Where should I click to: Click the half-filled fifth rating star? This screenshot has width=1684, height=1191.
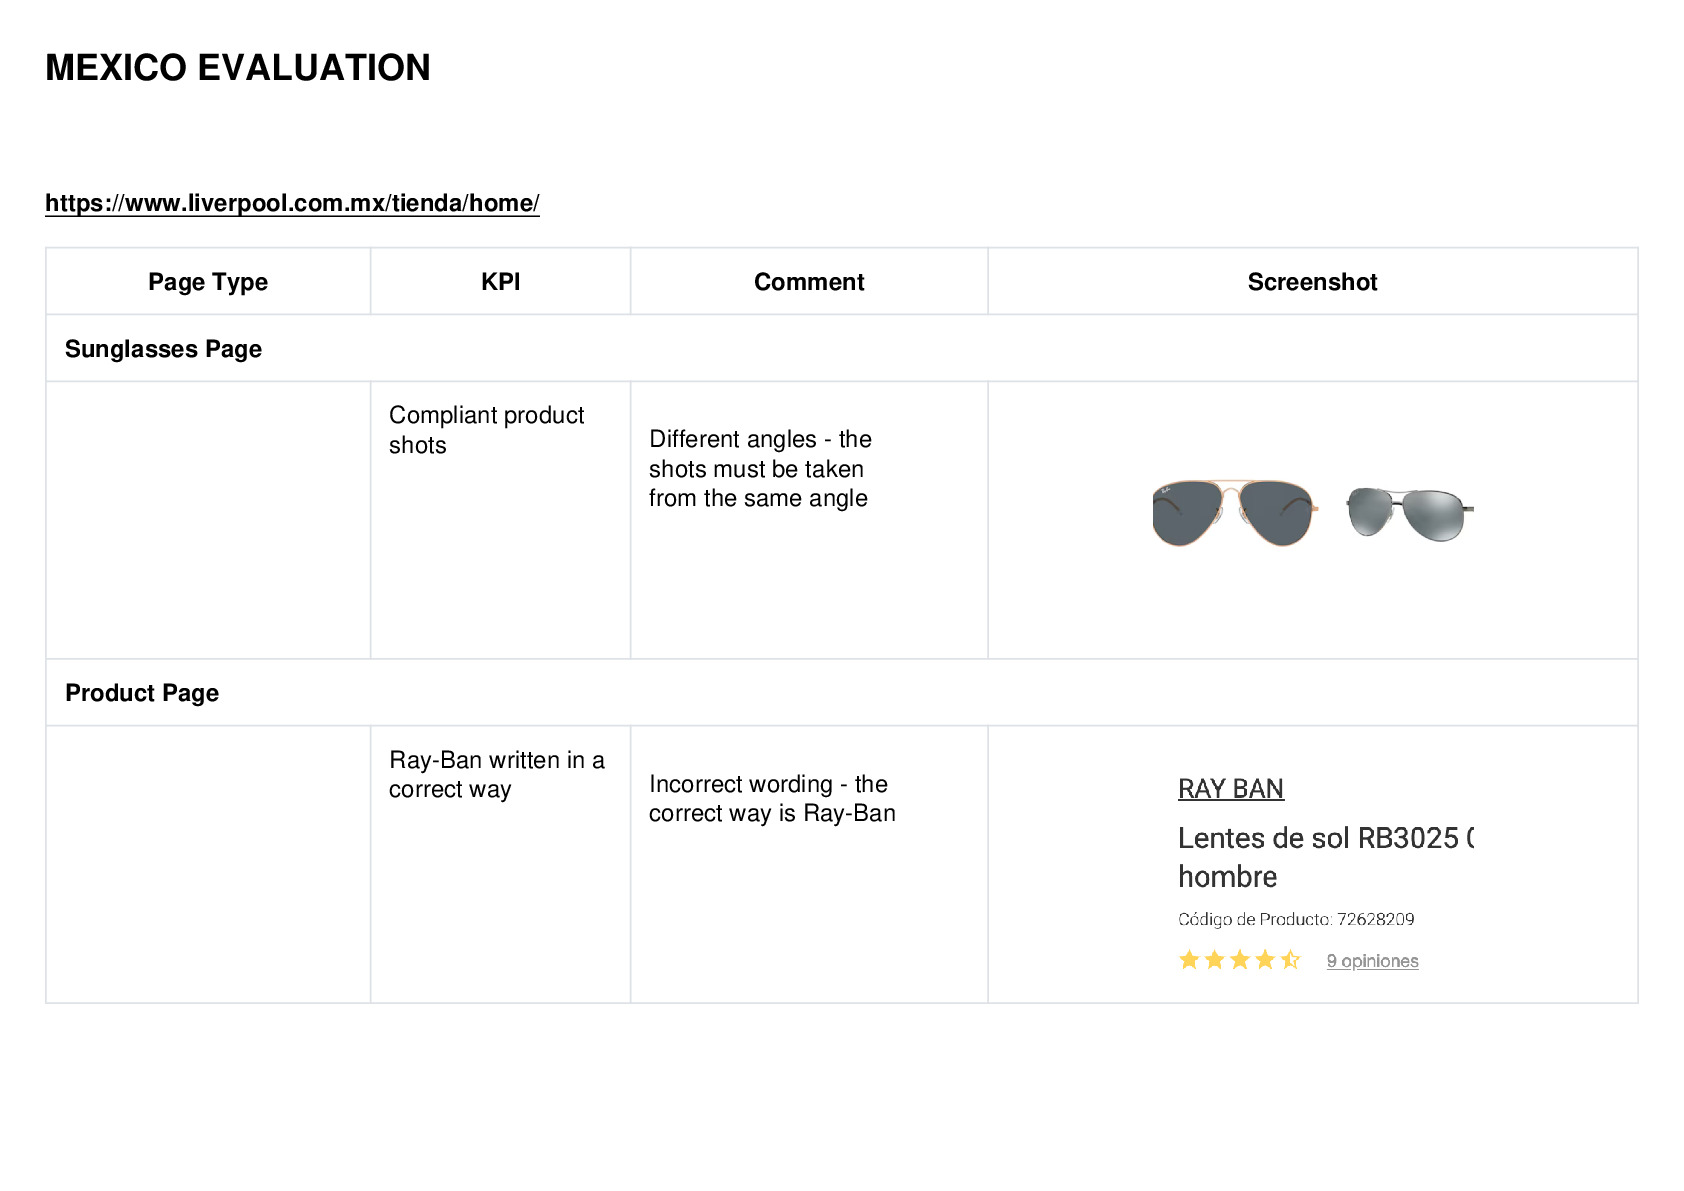click(x=1291, y=960)
